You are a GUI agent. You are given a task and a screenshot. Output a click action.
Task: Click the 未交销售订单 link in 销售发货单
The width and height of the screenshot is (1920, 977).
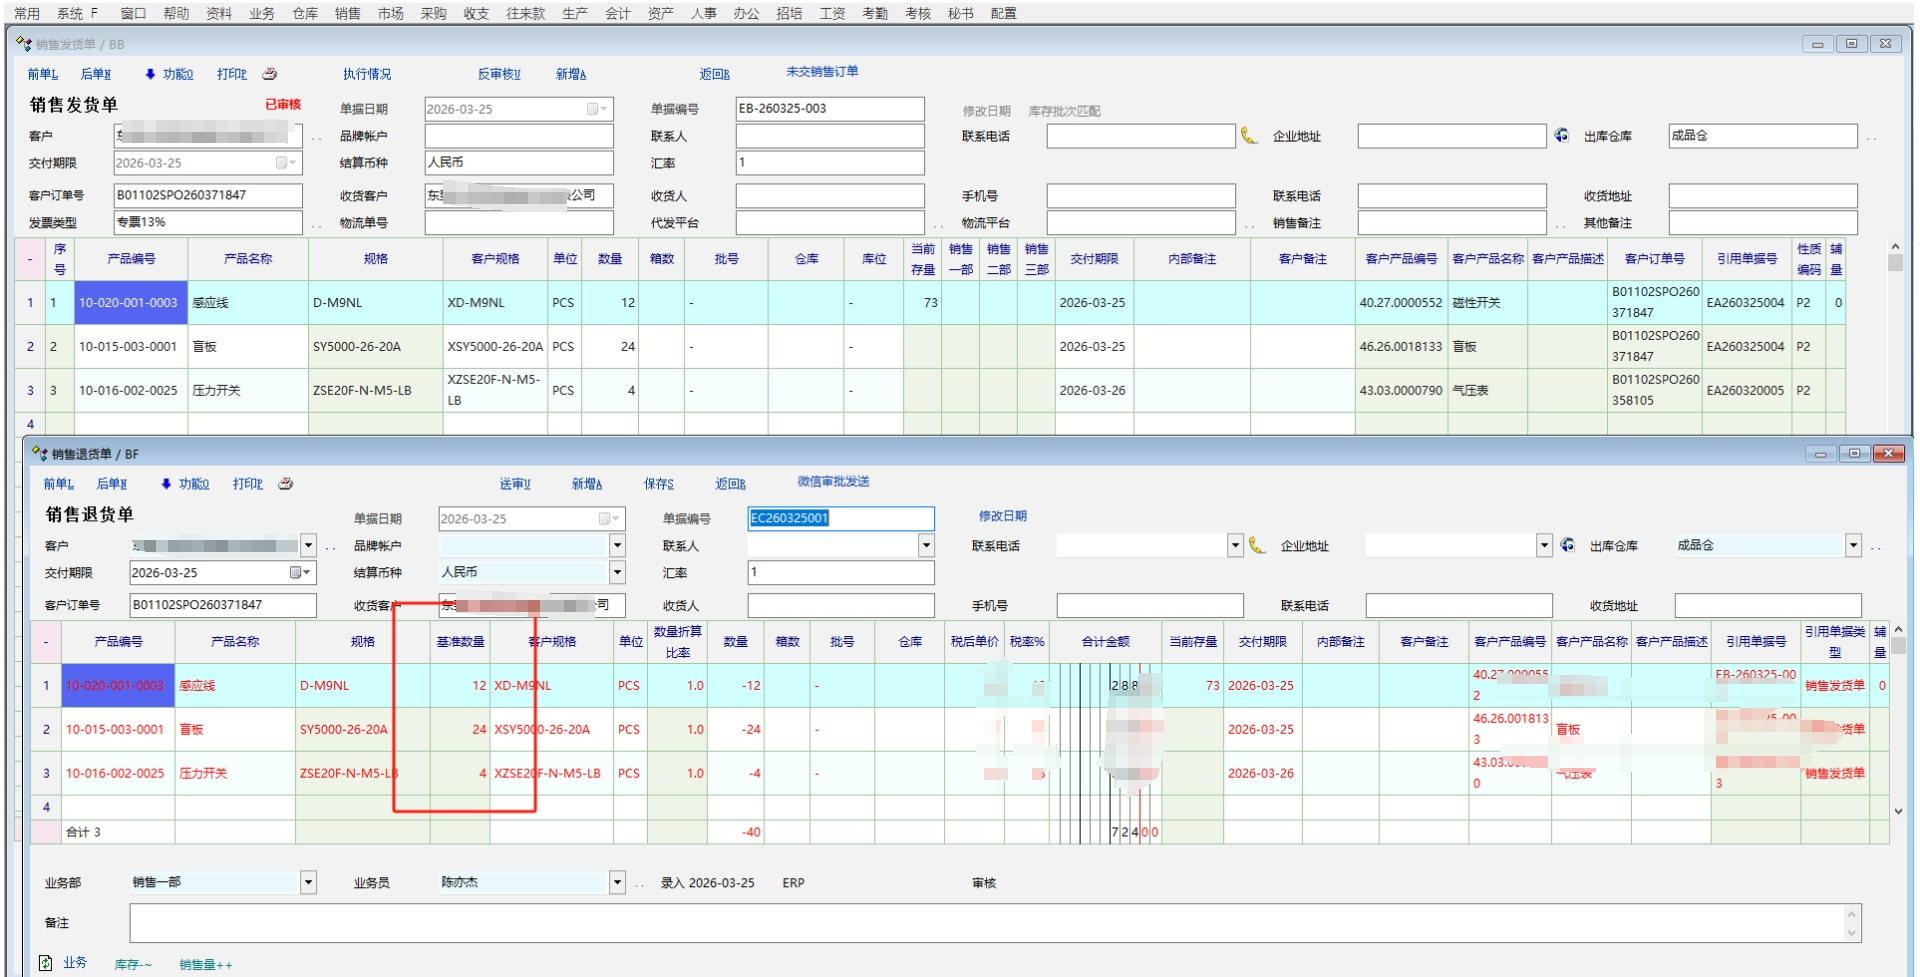point(822,72)
